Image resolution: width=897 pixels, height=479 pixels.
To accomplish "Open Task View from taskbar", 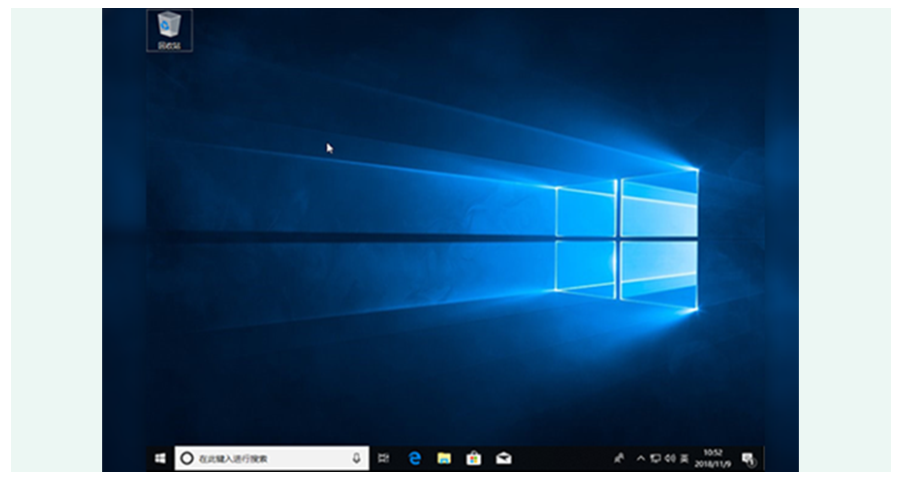I will (383, 458).
